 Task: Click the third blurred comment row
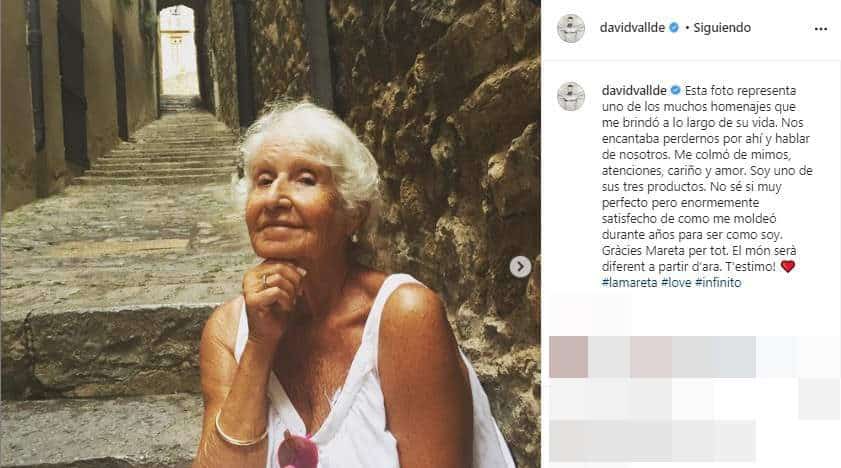pos(652,441)
